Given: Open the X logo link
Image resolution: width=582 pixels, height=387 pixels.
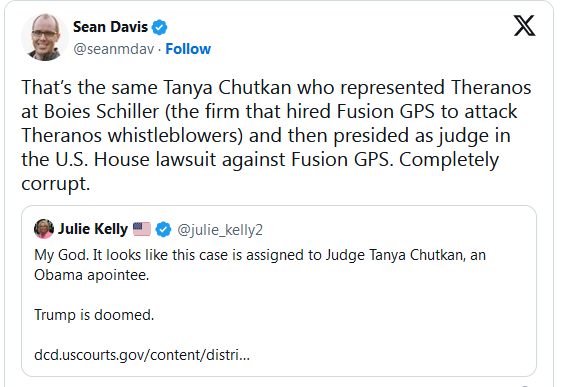Looking at the screenshot, I should click(x=524, y=26).
